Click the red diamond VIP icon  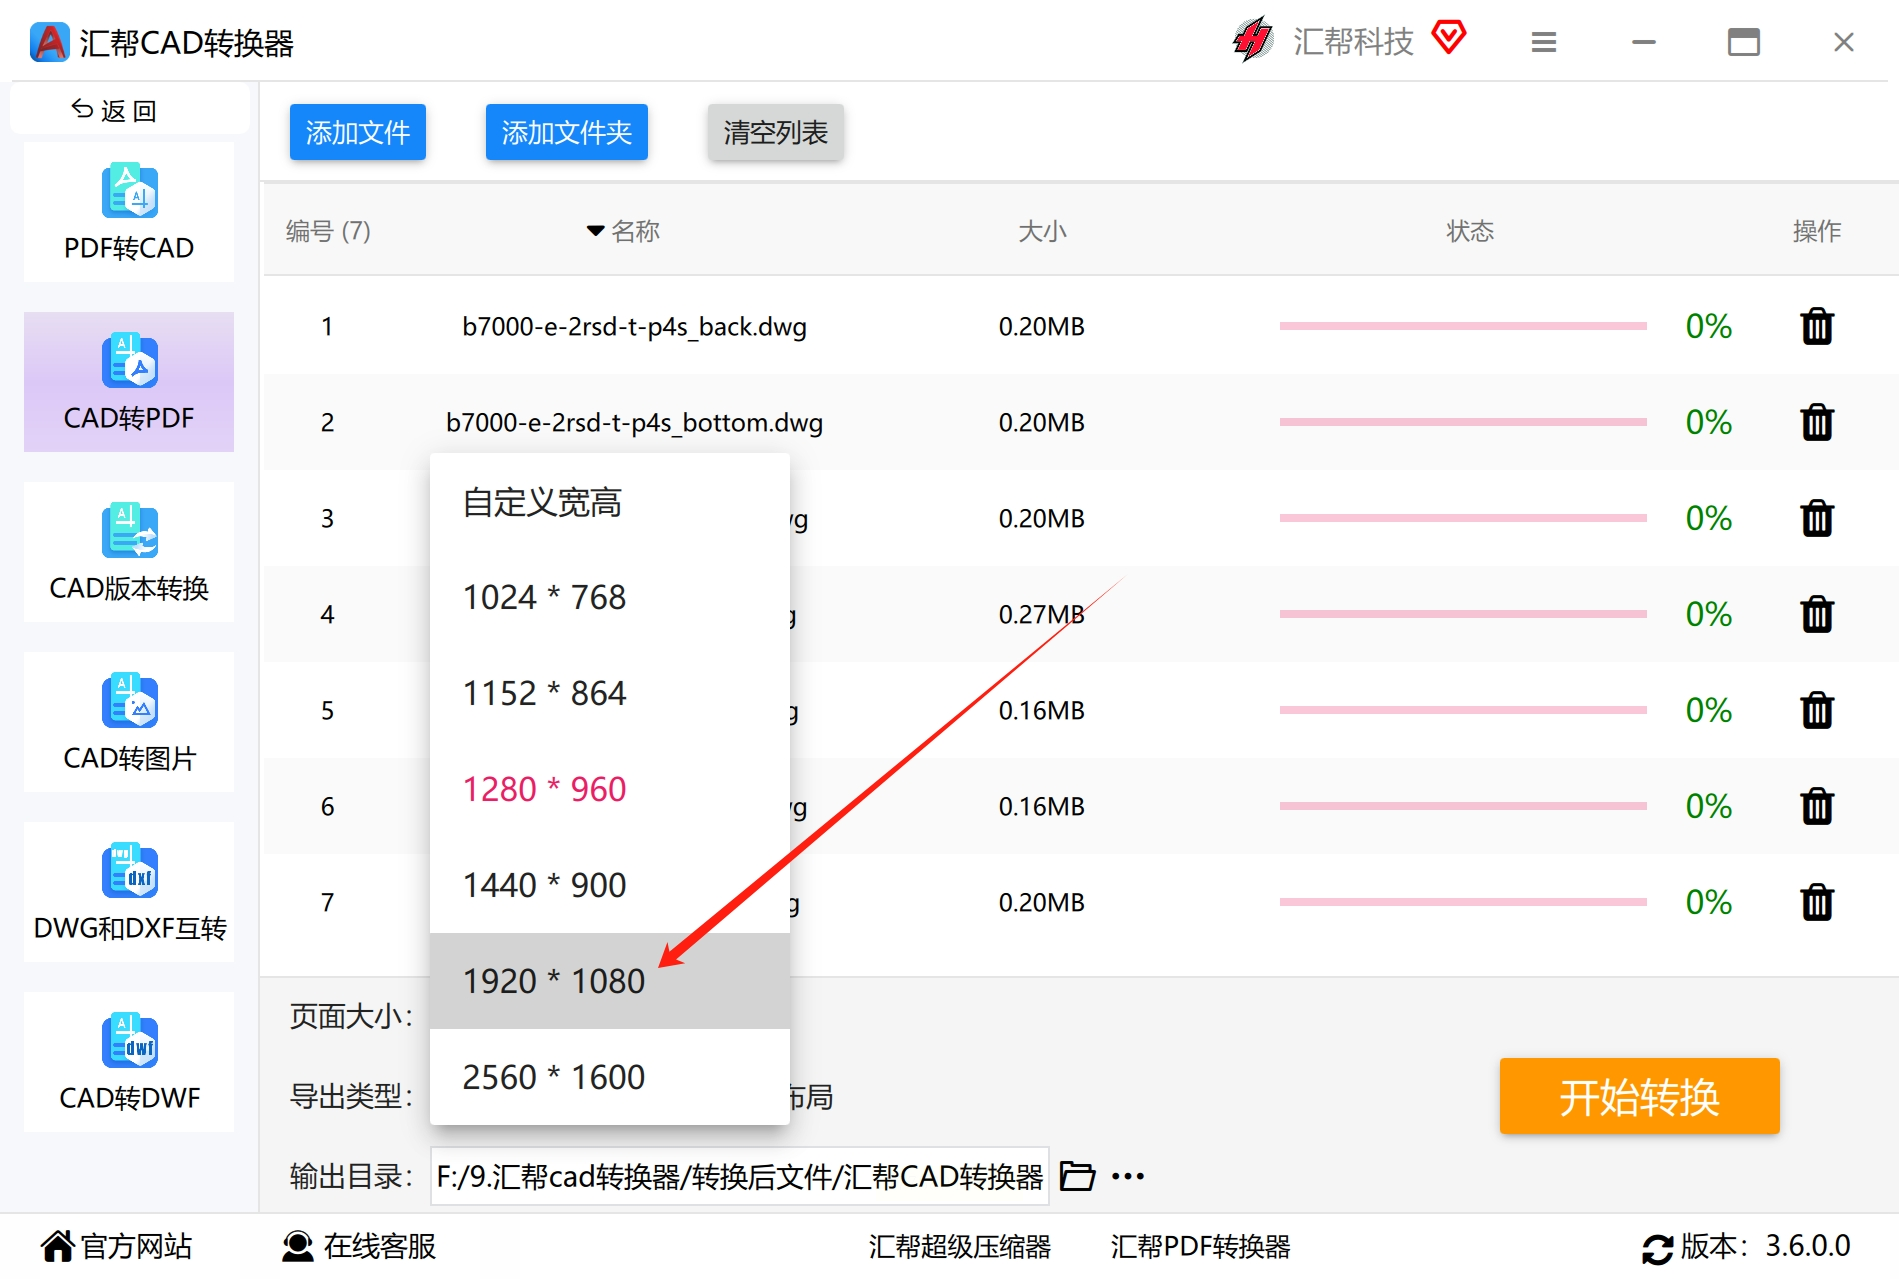tap(1448, 38)
